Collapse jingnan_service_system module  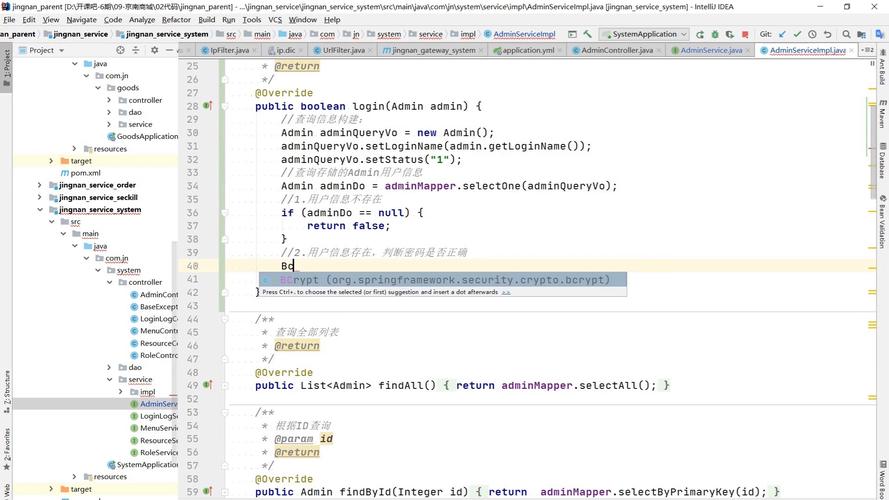coord(40,209)
